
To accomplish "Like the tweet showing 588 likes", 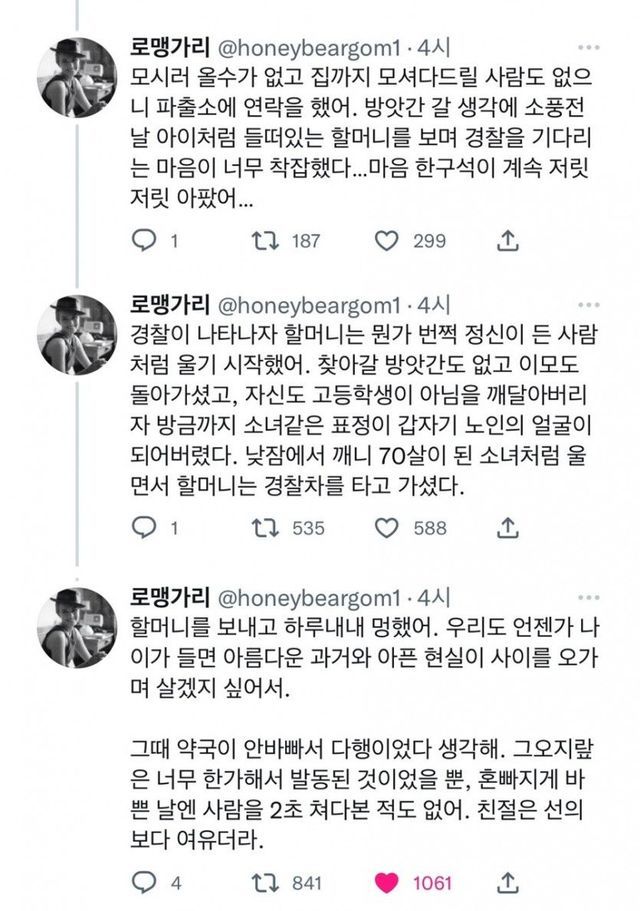I will (387, 526).
